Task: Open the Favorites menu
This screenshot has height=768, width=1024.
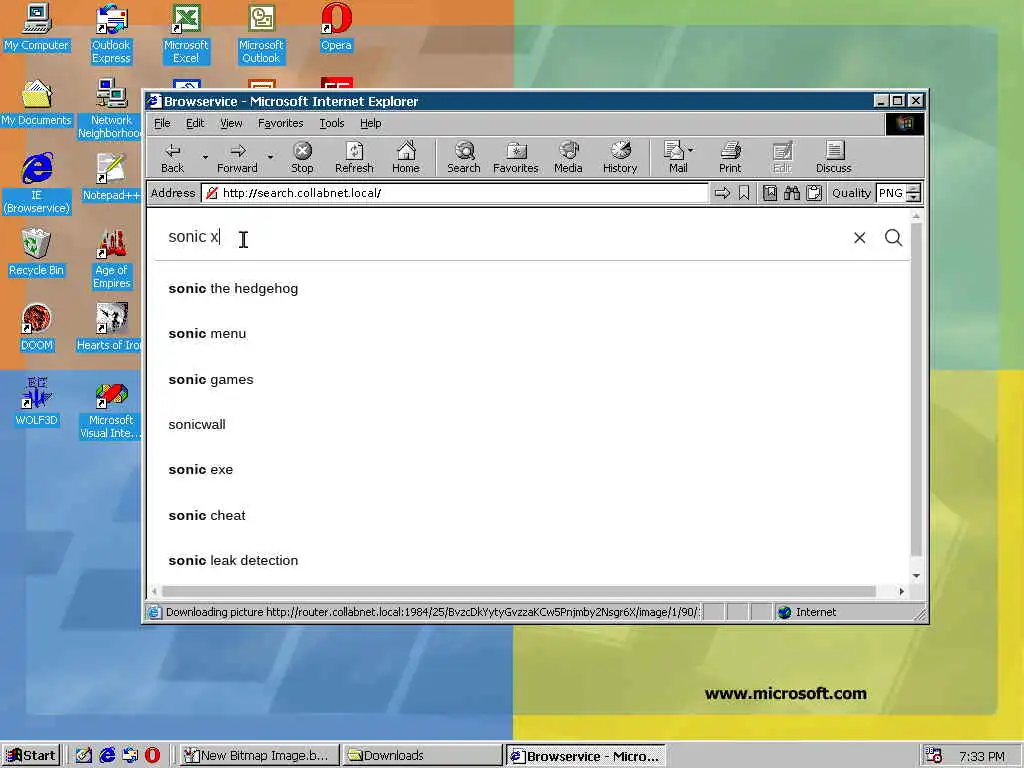Action: [x=280, y=123]
